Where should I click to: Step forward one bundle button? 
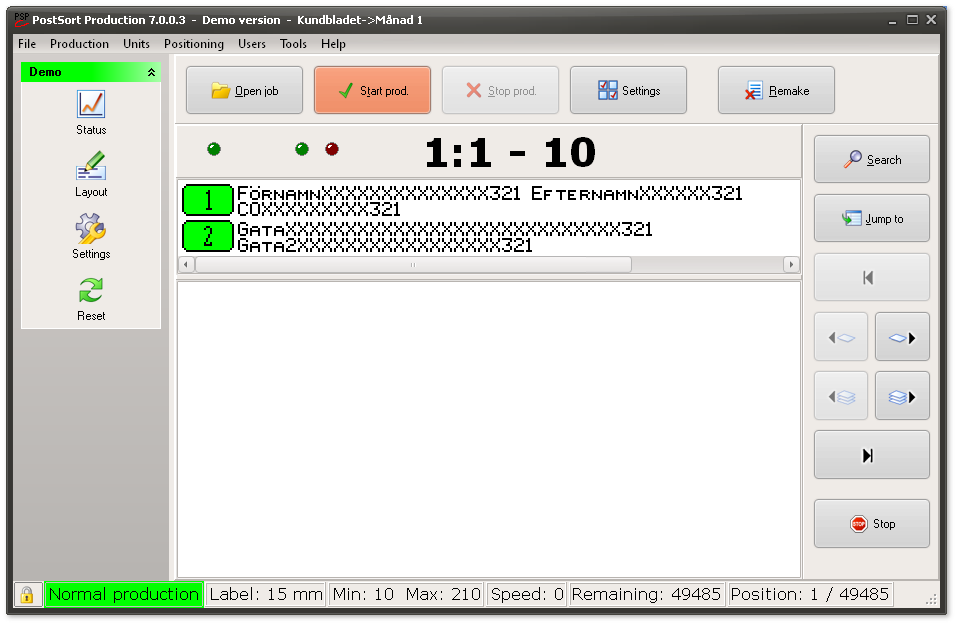pos(902,396)
